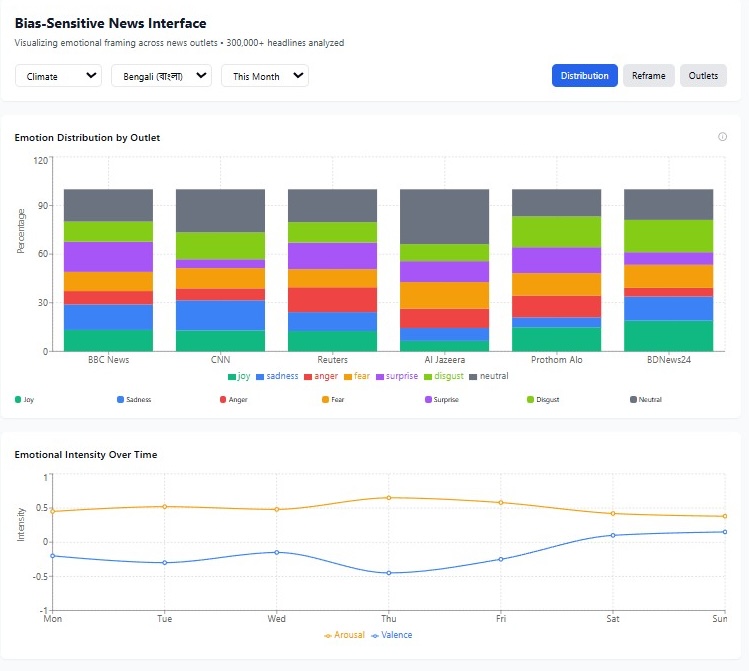Click the orange Fear dot in the lower legend

[x=325, y=399]
